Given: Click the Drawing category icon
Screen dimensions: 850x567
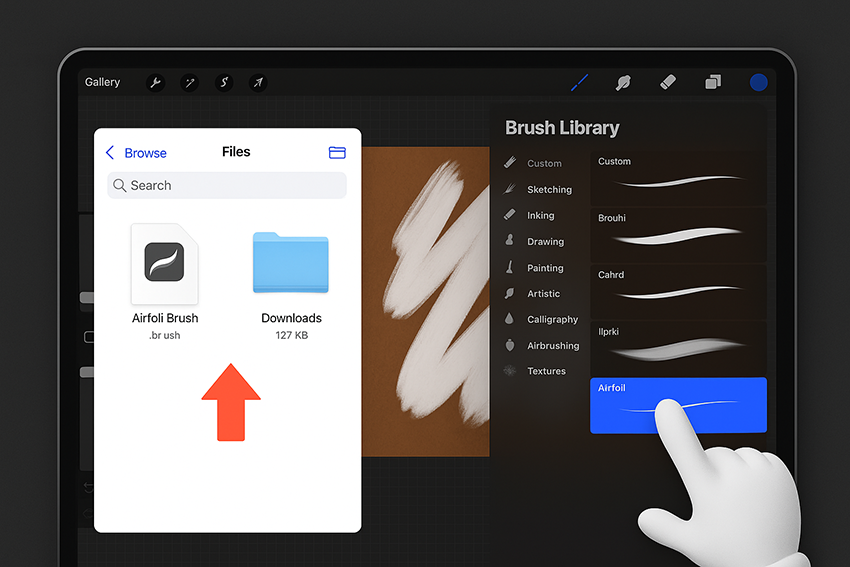Looking at the screenshot, I should point(510,240).
